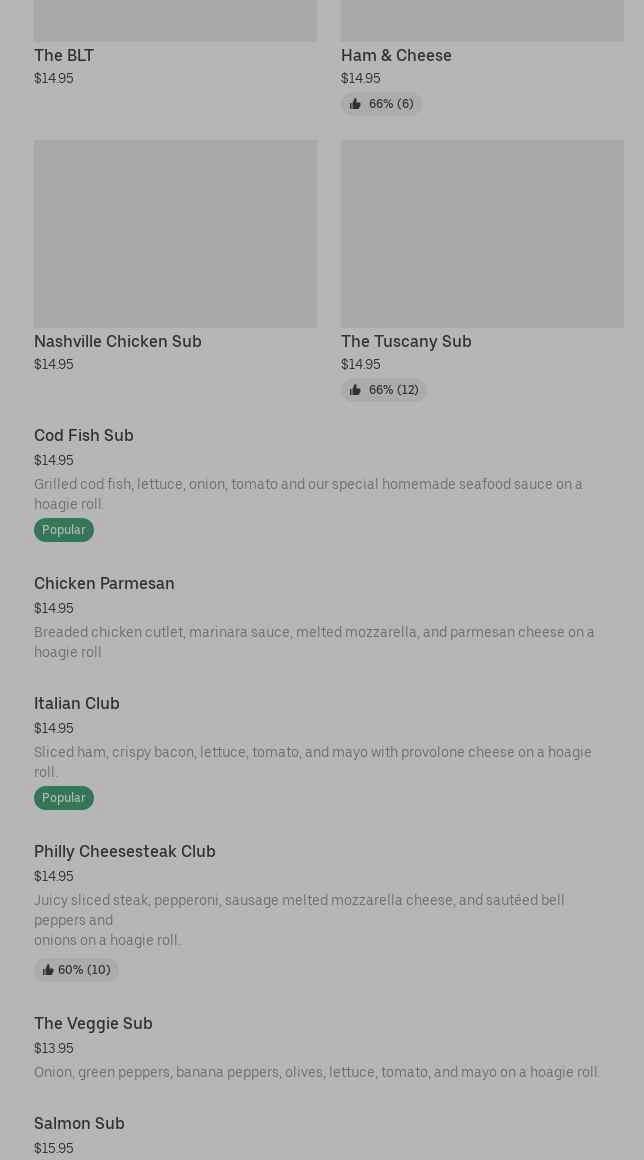Click thumbs-up icon under Philly Cheesesteak Club

(48, 970)
